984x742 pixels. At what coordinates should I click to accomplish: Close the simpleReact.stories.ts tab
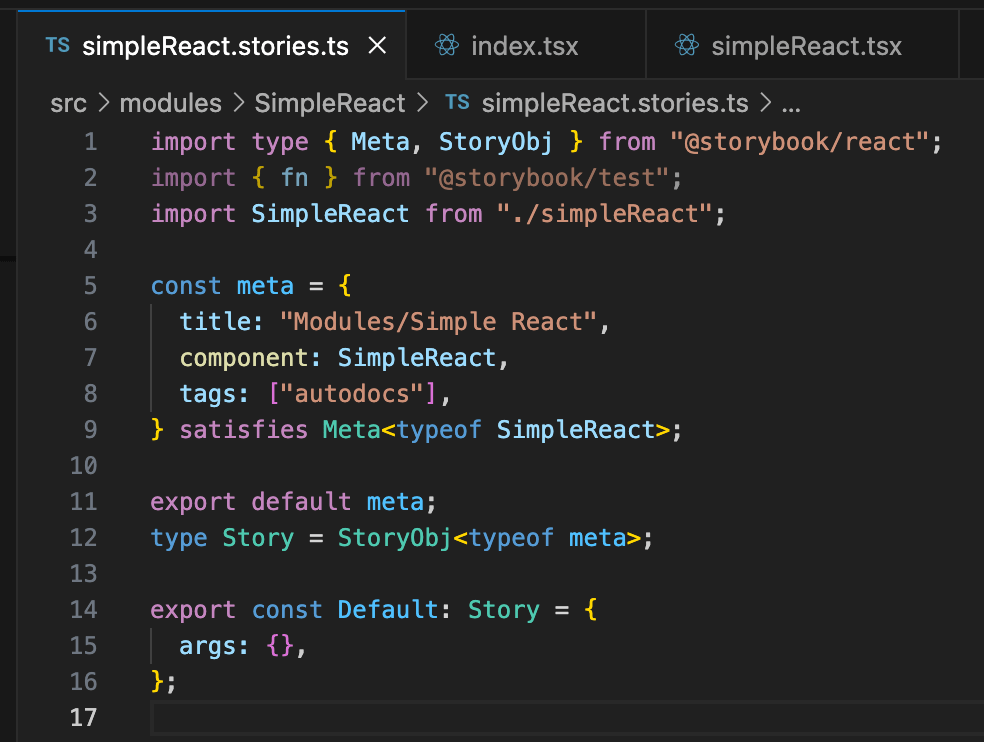[377, 46]
